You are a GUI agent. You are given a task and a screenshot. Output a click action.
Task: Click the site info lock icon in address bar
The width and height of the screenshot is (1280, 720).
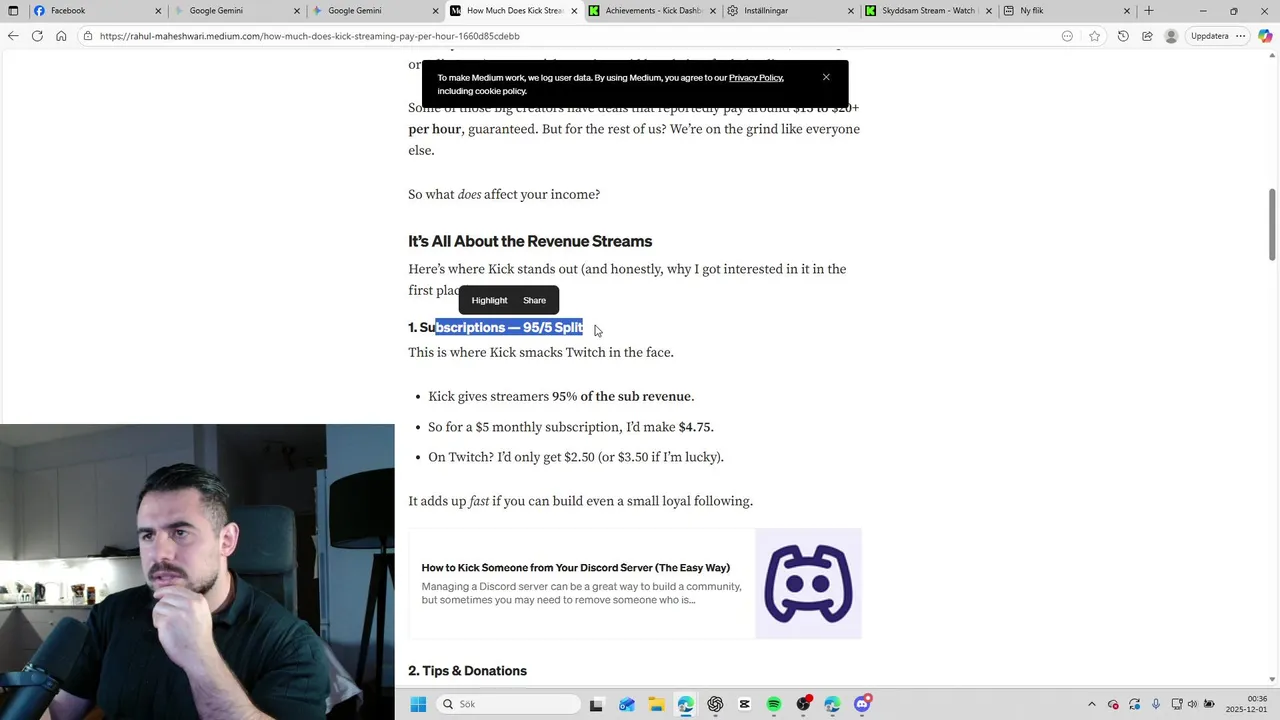point(88,36)
